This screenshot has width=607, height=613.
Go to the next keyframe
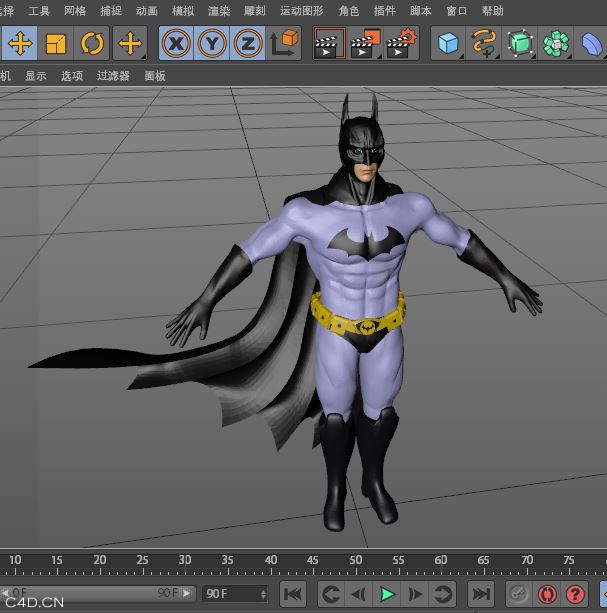click(443, 594)
